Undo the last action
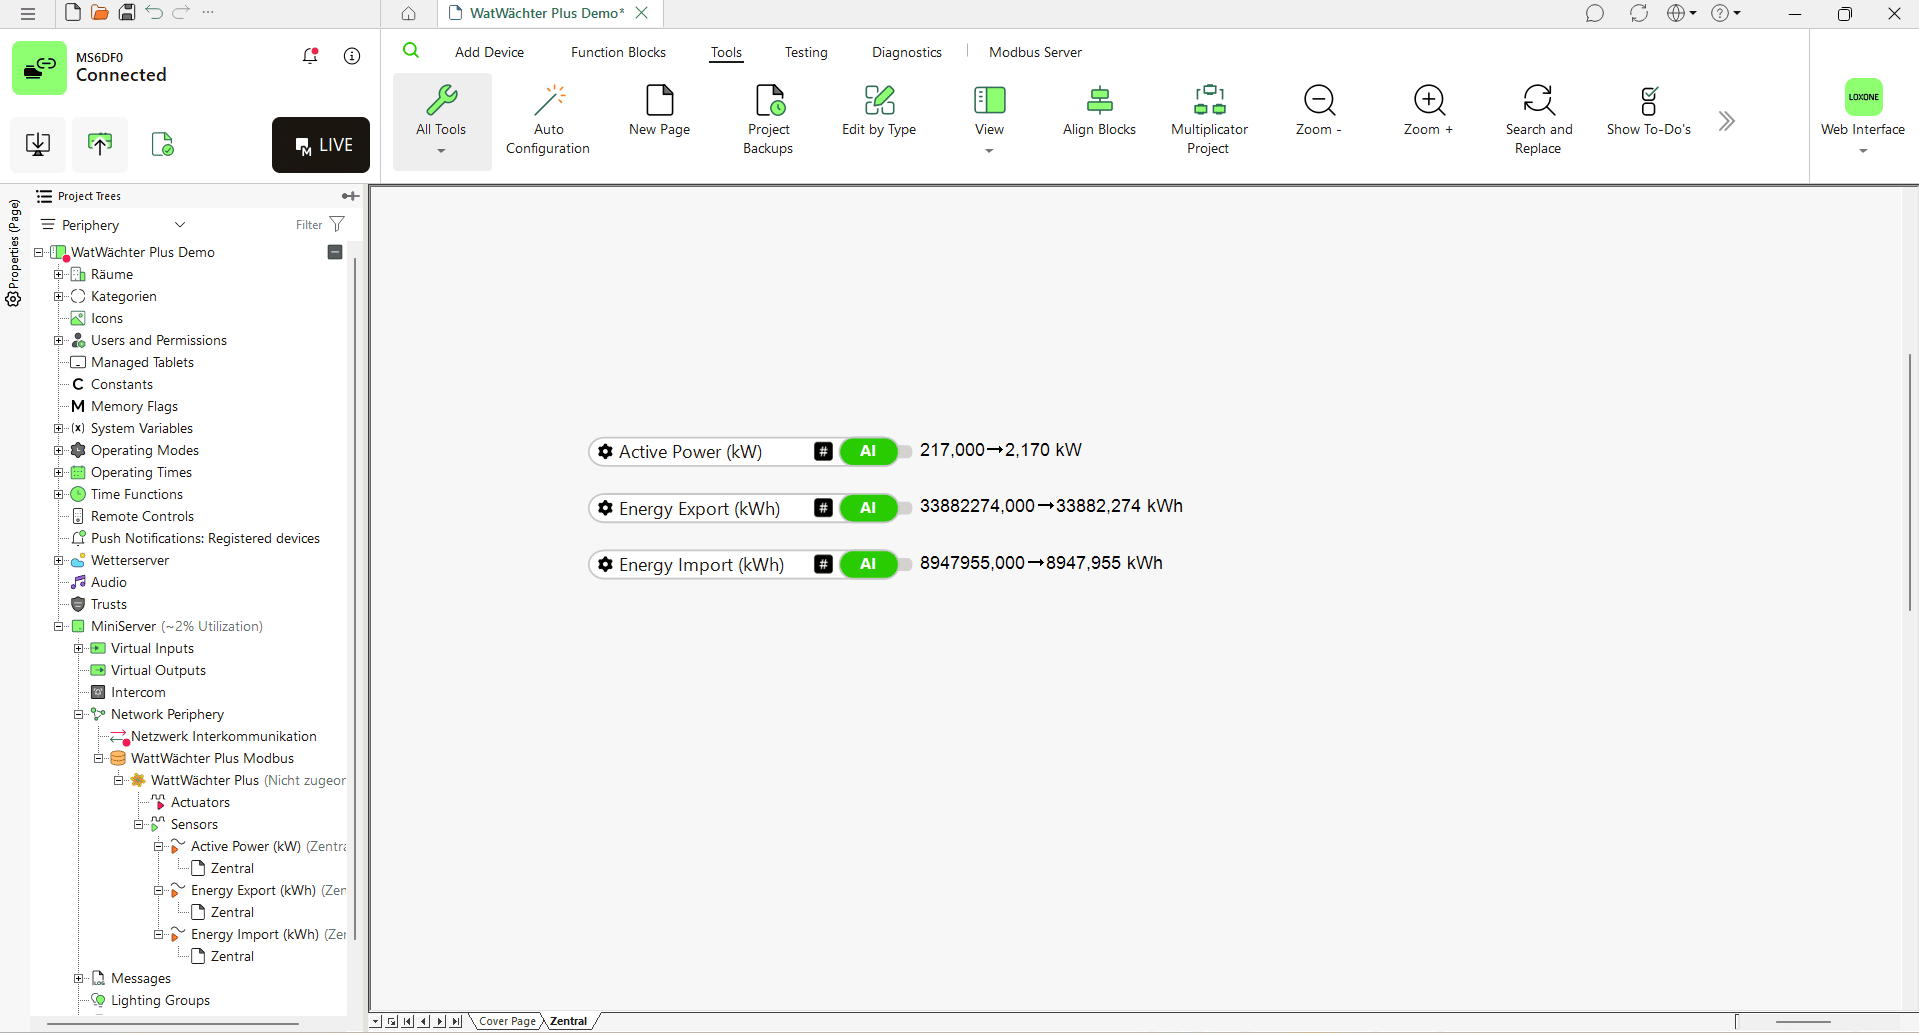This screenshot has width=1919, height=1033. coord(154,12)
